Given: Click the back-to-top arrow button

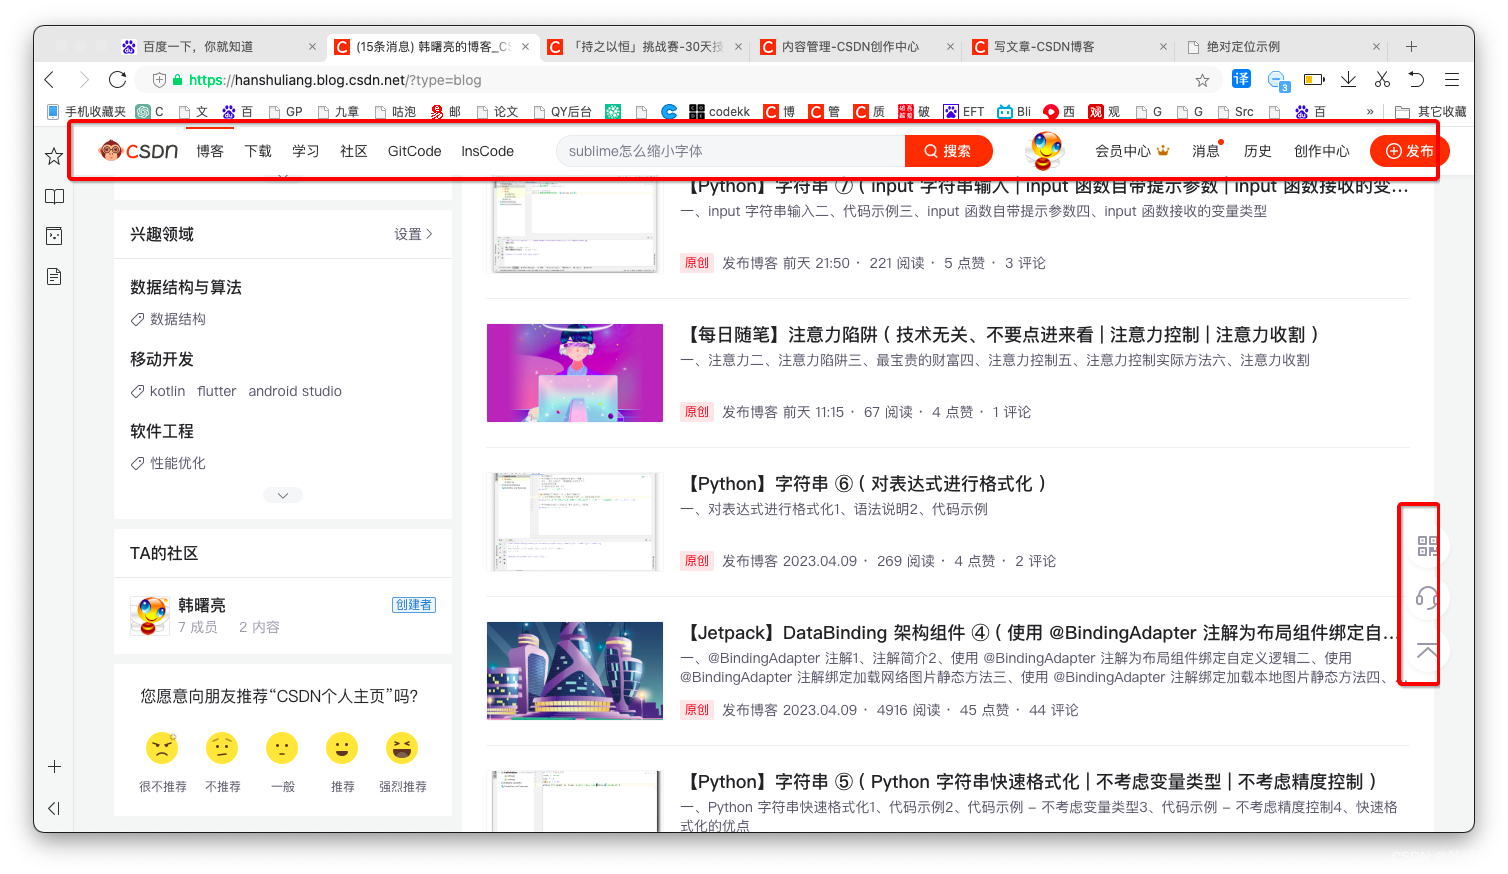Looking at the screenshot, I should [x=1427, y=650].
